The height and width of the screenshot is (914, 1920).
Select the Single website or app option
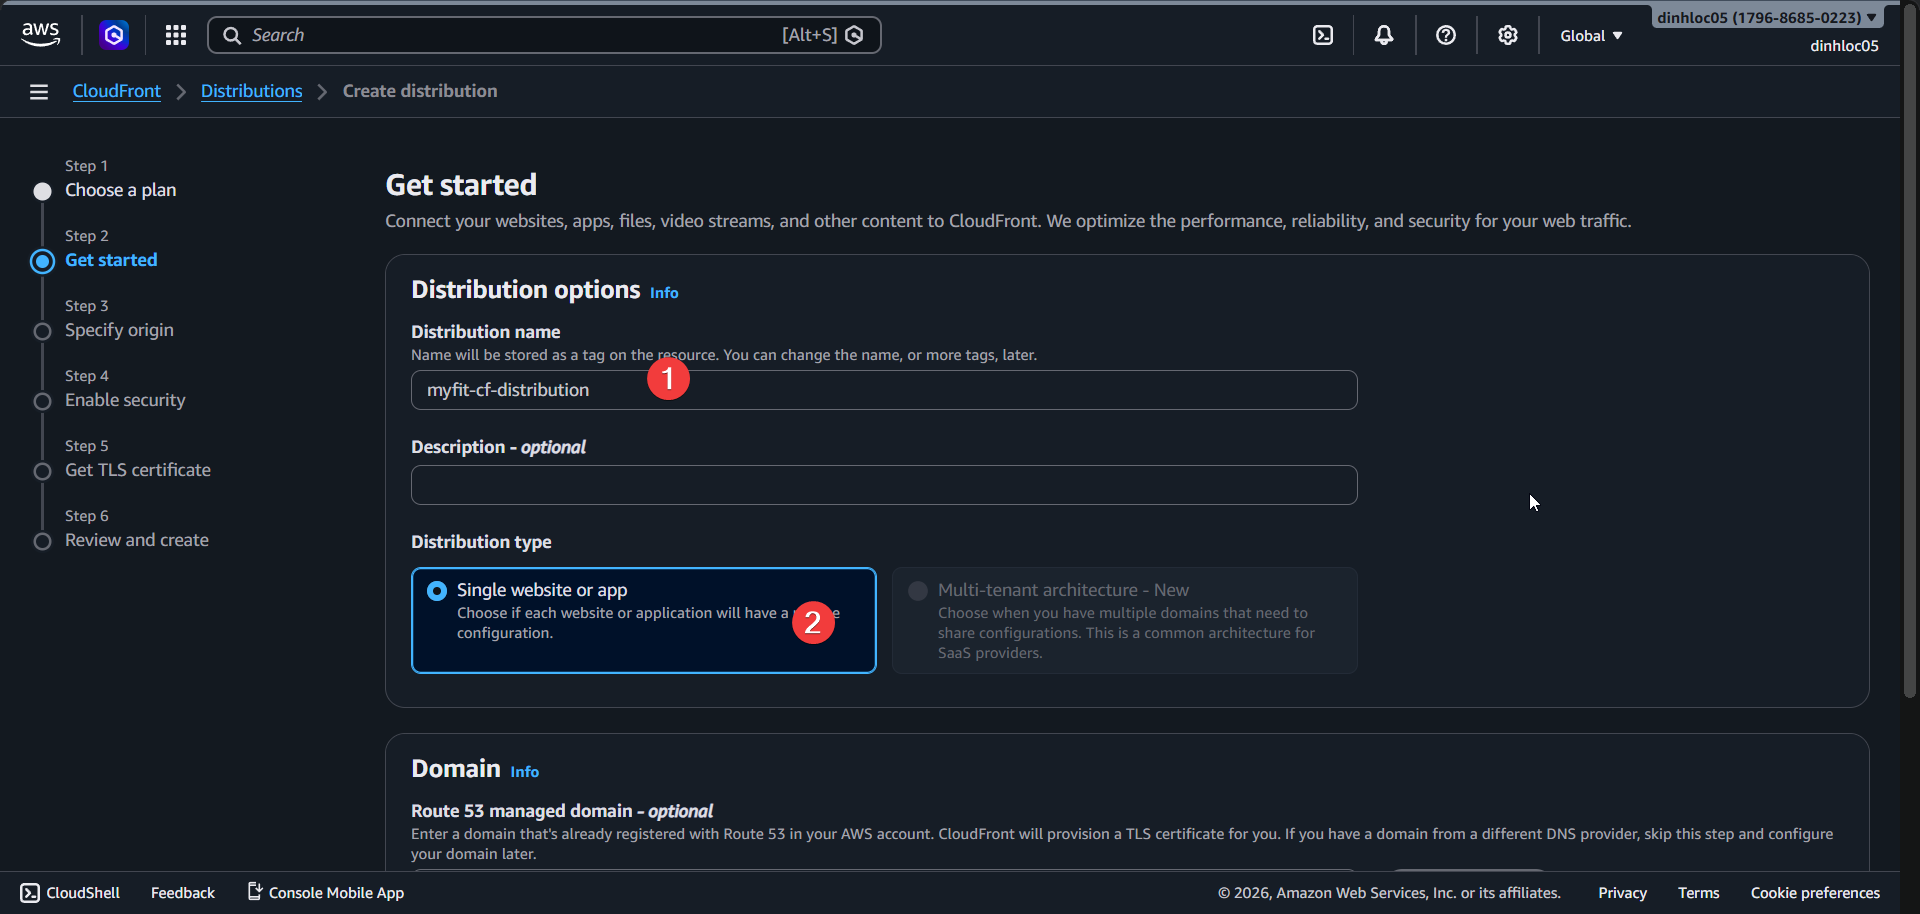pyautogui.click(x=436, y=590)
